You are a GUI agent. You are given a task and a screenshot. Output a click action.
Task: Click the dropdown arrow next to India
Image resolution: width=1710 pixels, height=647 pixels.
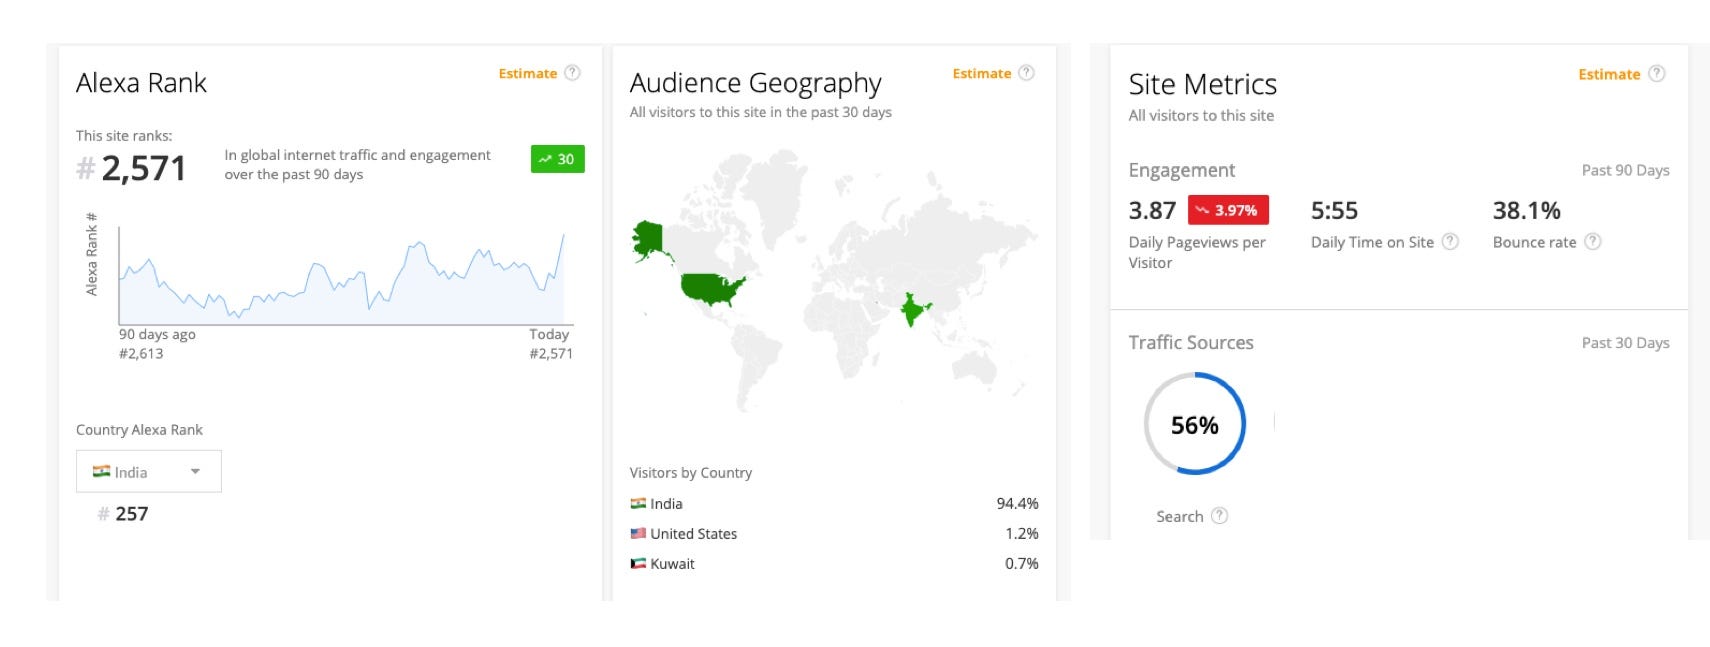coord(195,472)
